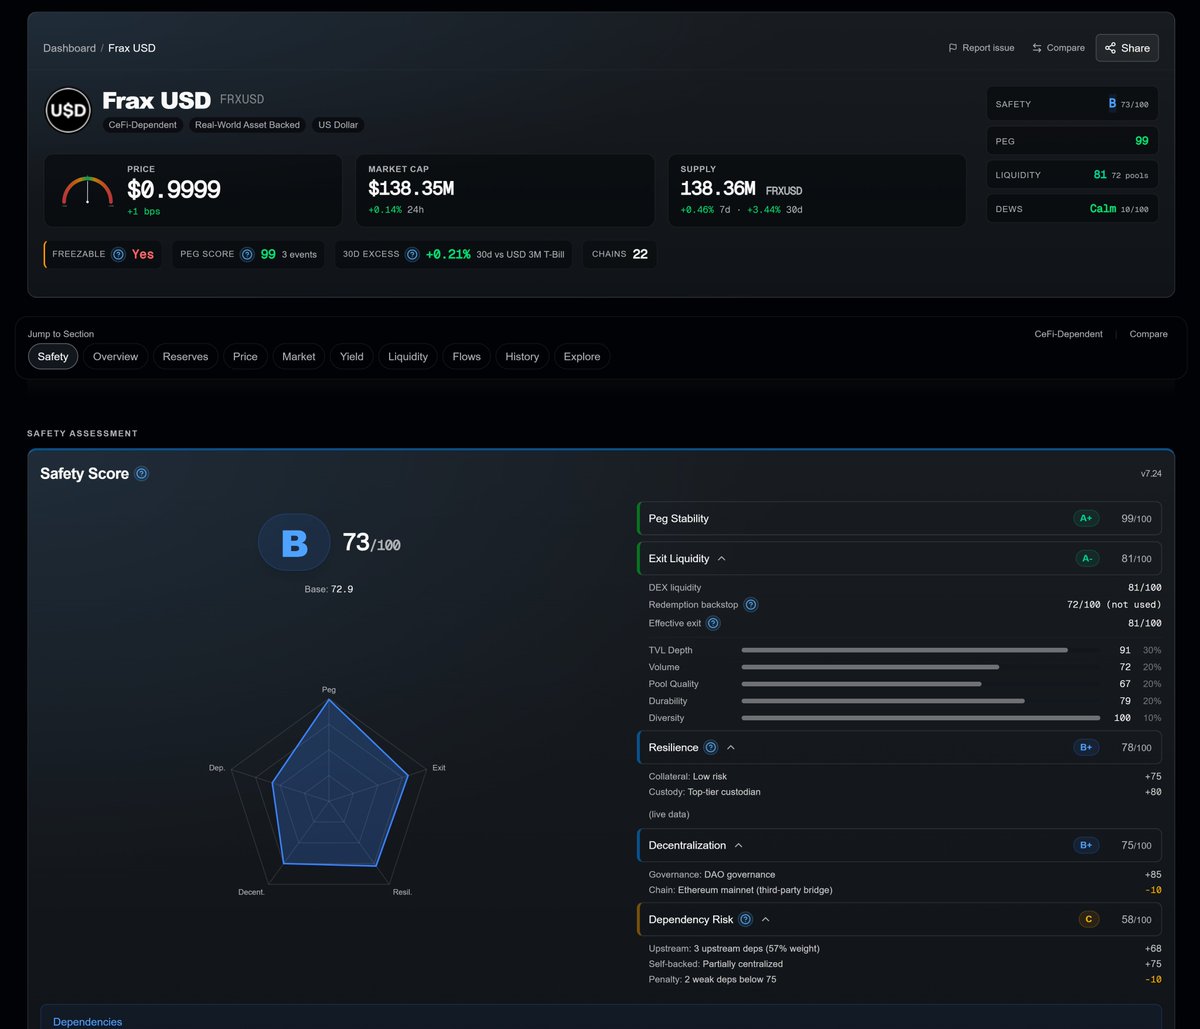Click the B+ Decentralization grade badge

pos(1086,845)
